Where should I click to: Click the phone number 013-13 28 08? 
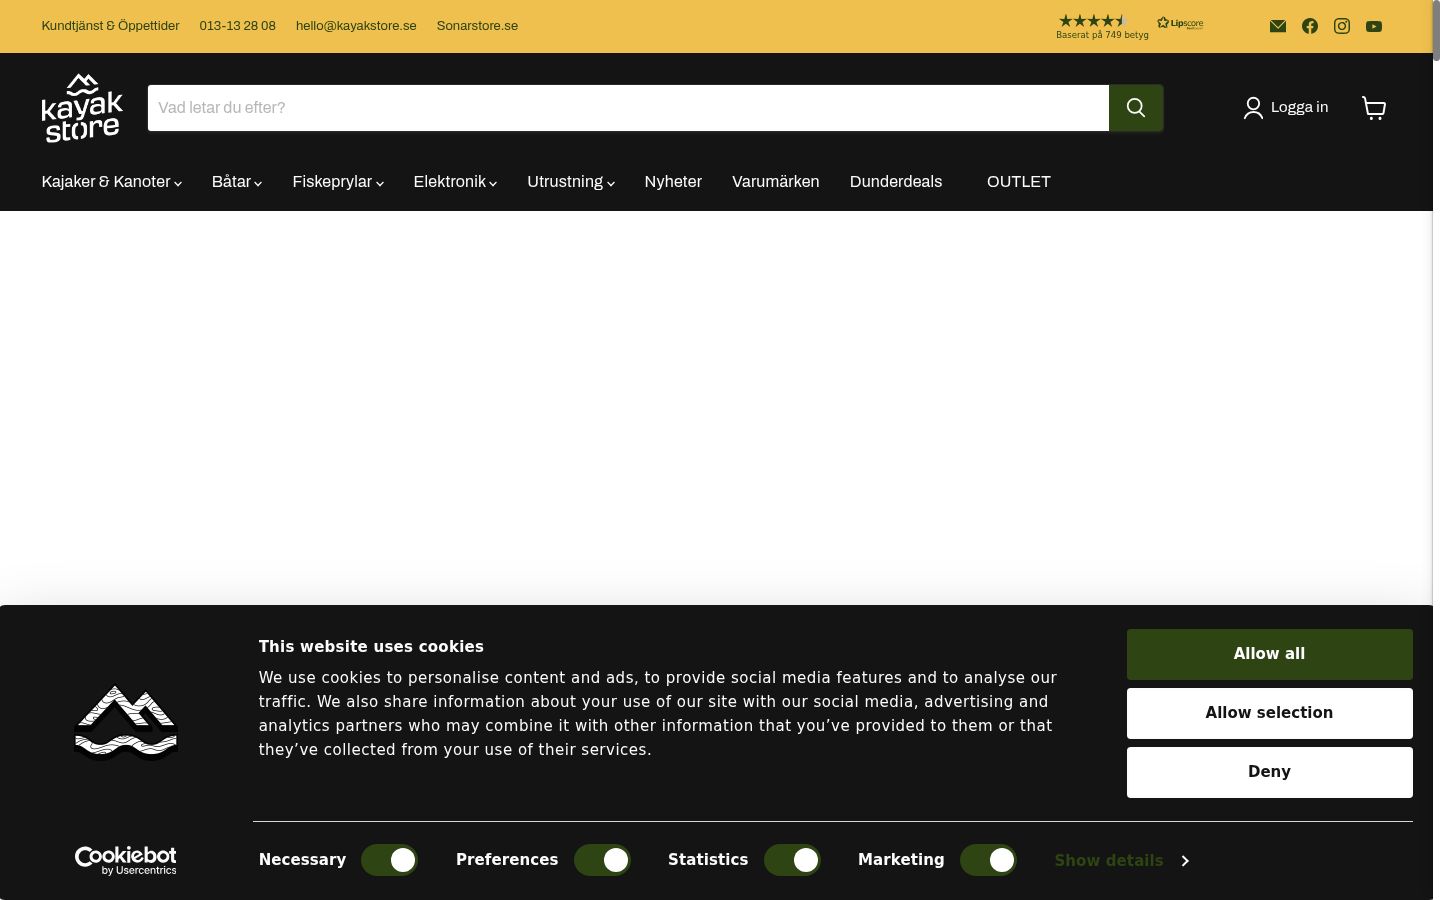pyautogui.click(x=237, y=26)
